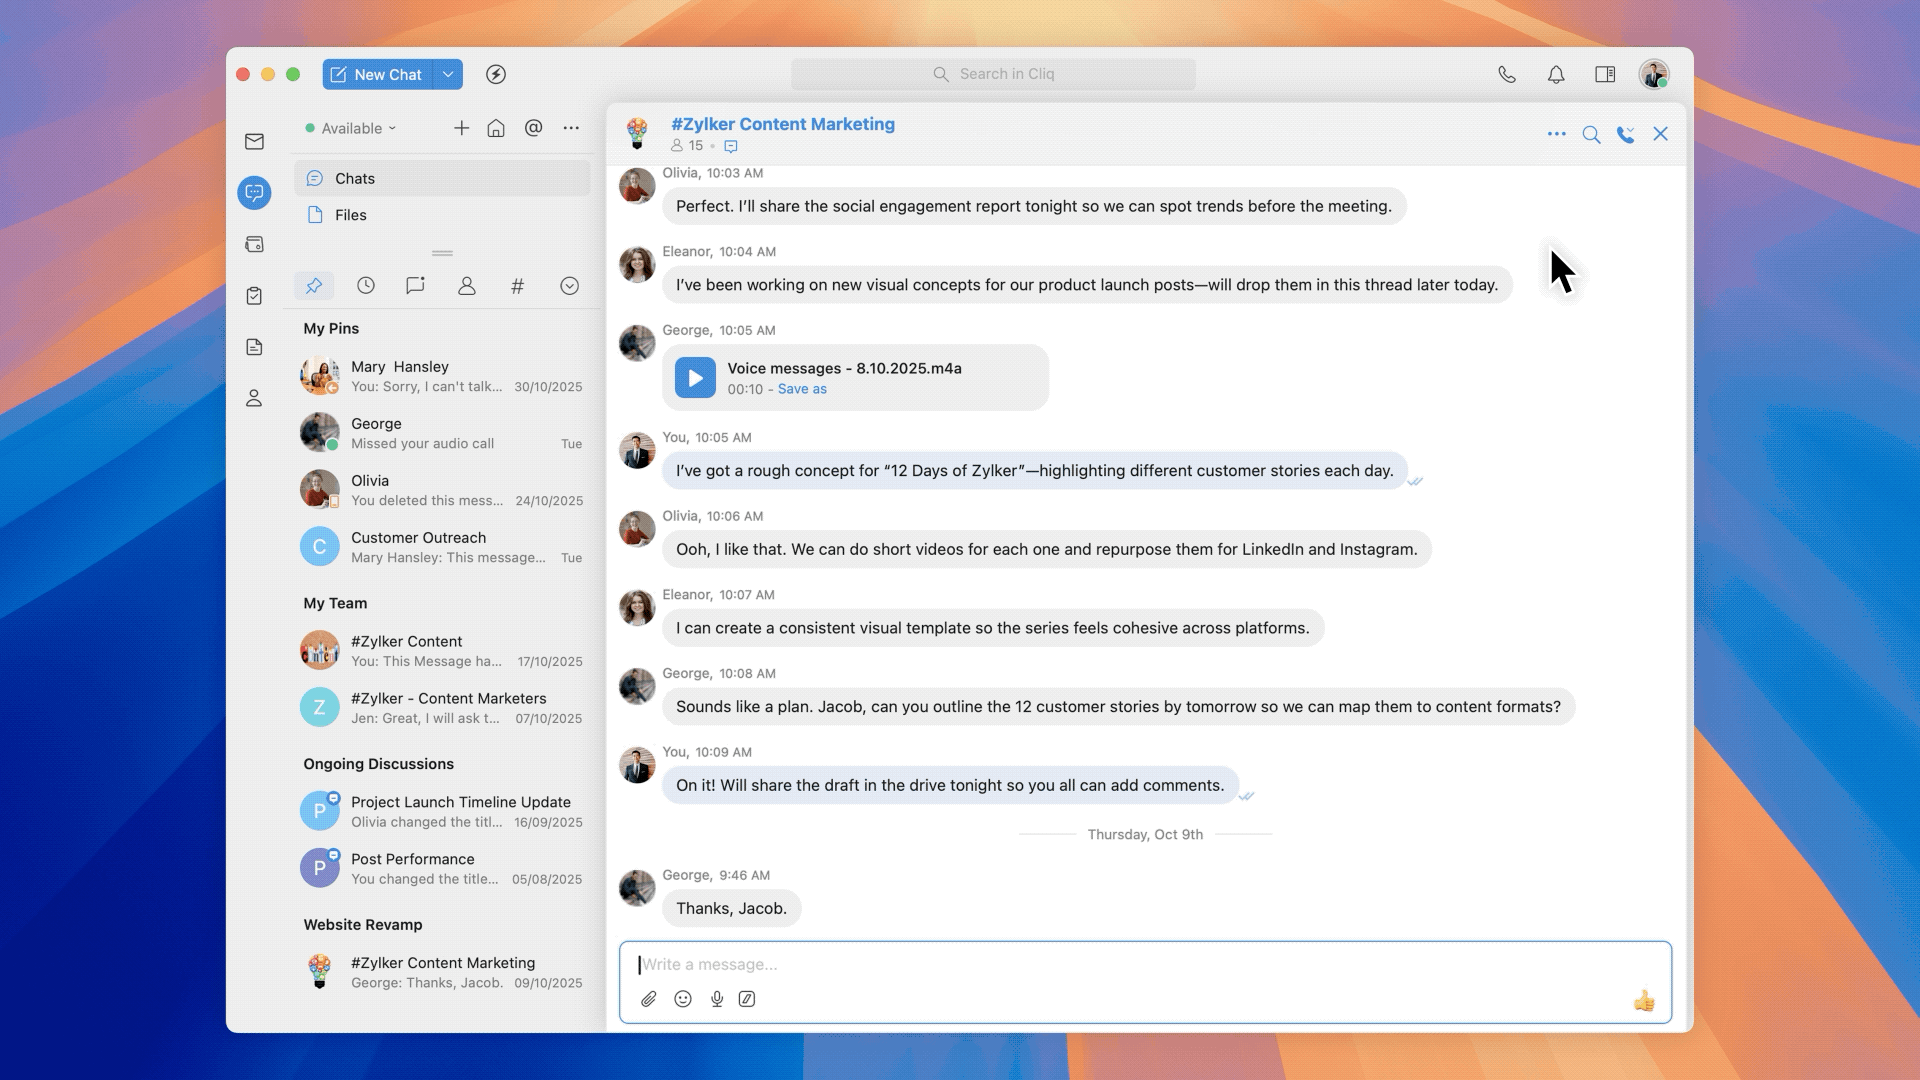Open mentions with the @ icon
Image resolution: width=1920 pixels, height=1080 pixels.
point(534,128)
